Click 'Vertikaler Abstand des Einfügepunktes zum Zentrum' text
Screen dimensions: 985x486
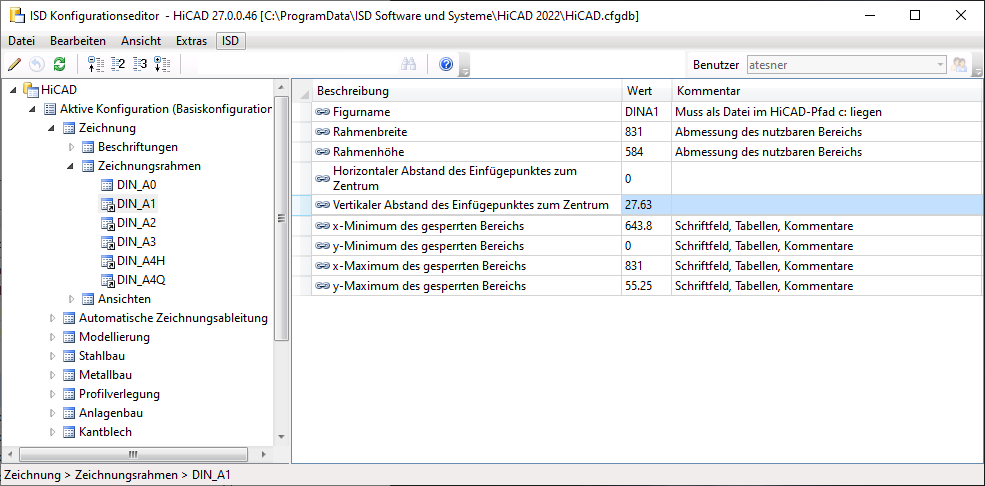(x=471, y=205)
